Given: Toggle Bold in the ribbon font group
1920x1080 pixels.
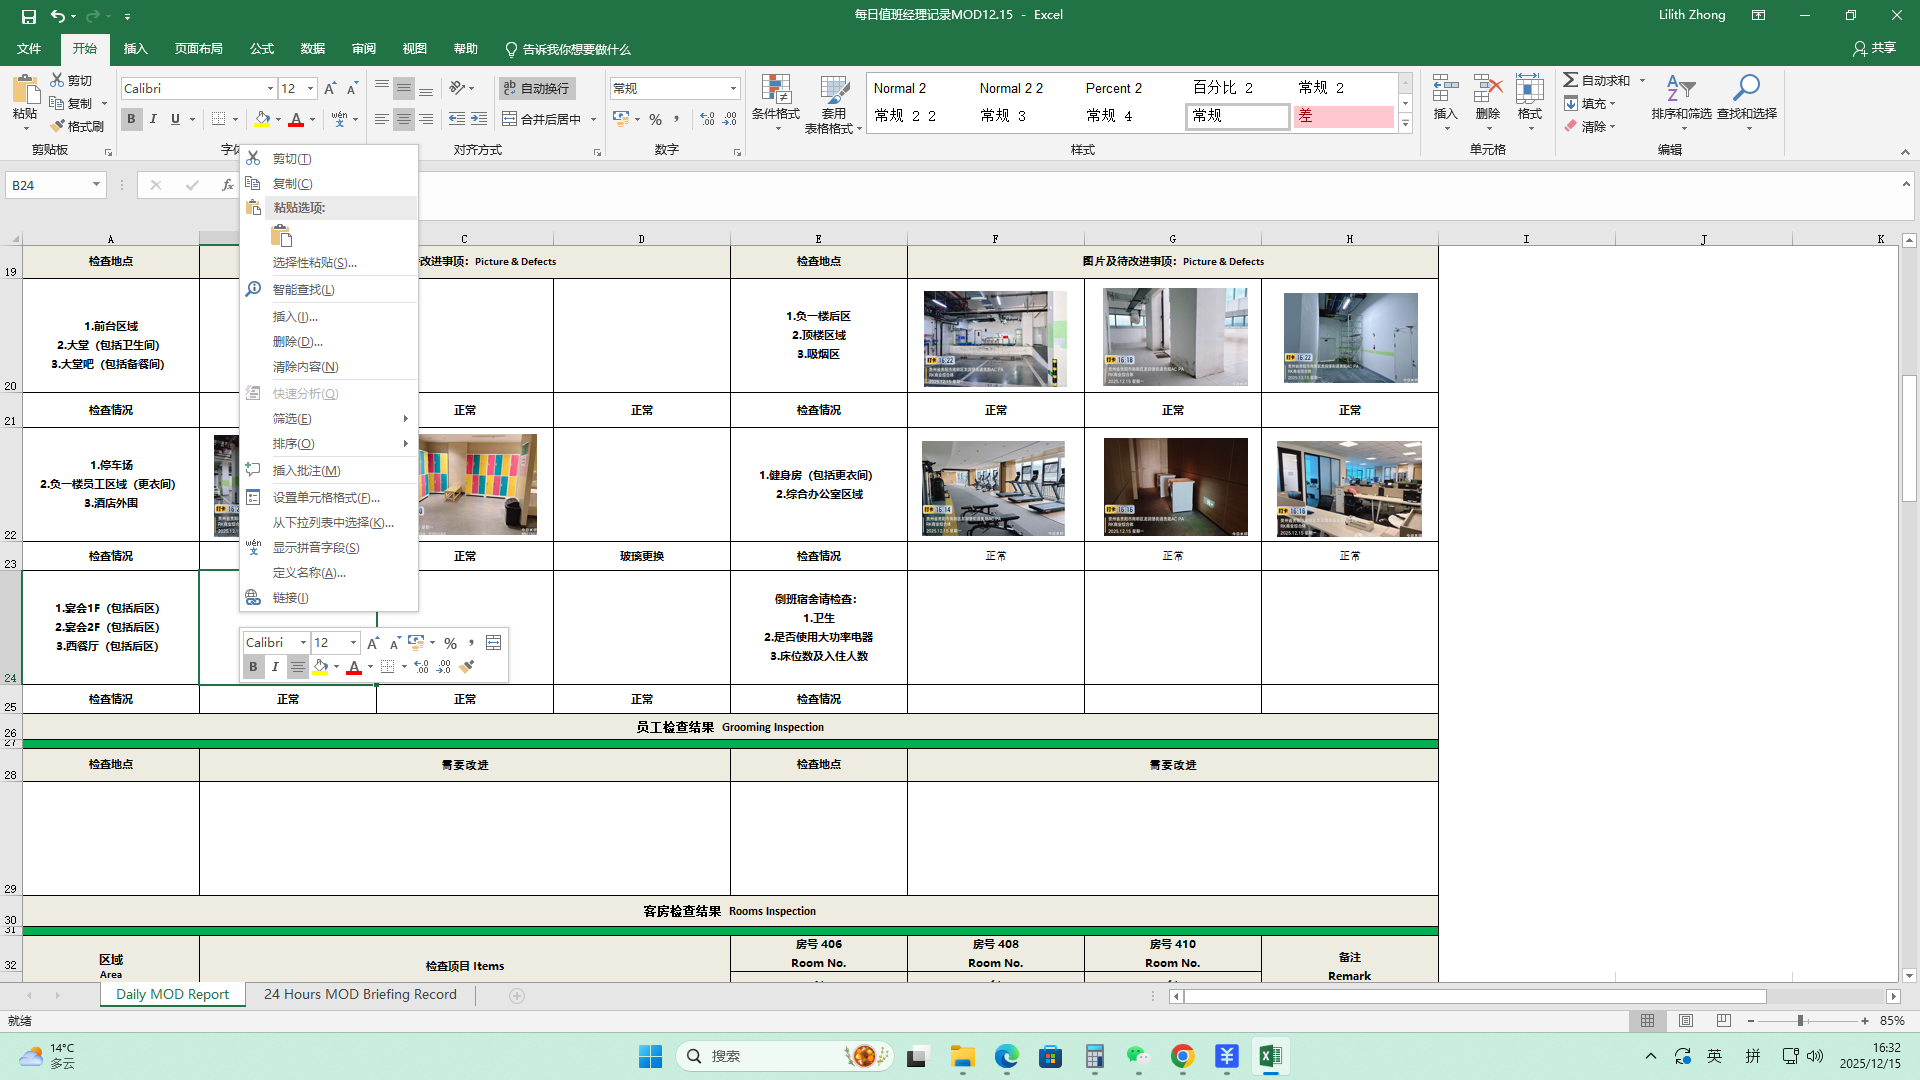Looking at the screenshot, I should click(131, 119).
